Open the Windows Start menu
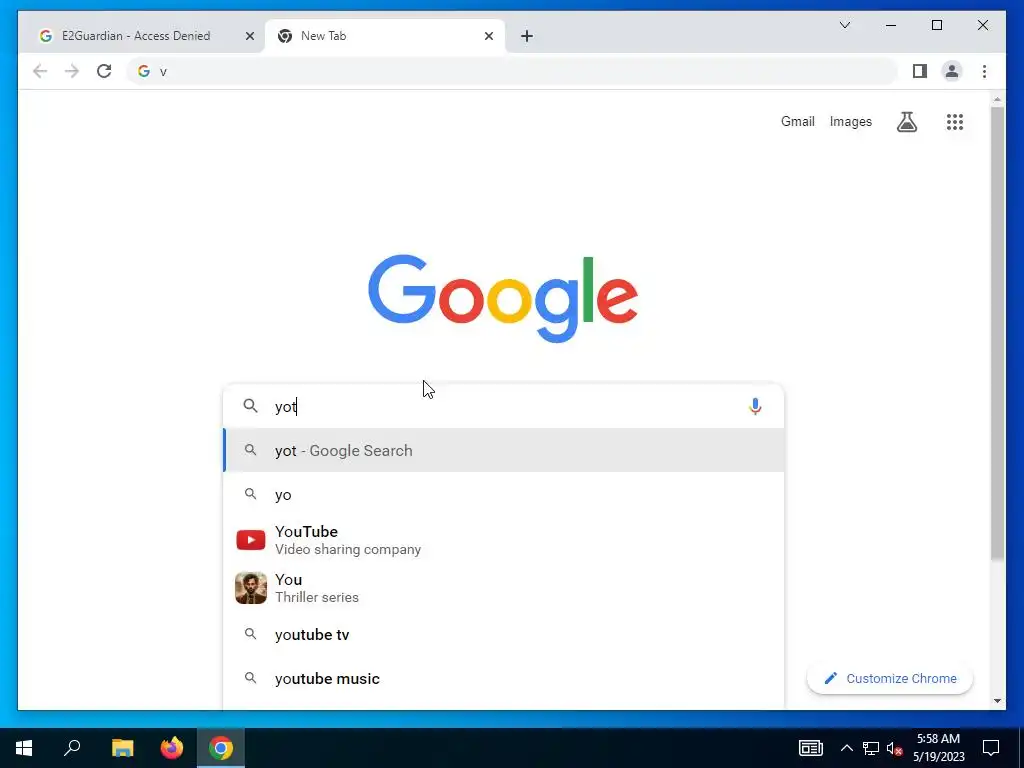 pyautogui.click(x=24, y=748)
